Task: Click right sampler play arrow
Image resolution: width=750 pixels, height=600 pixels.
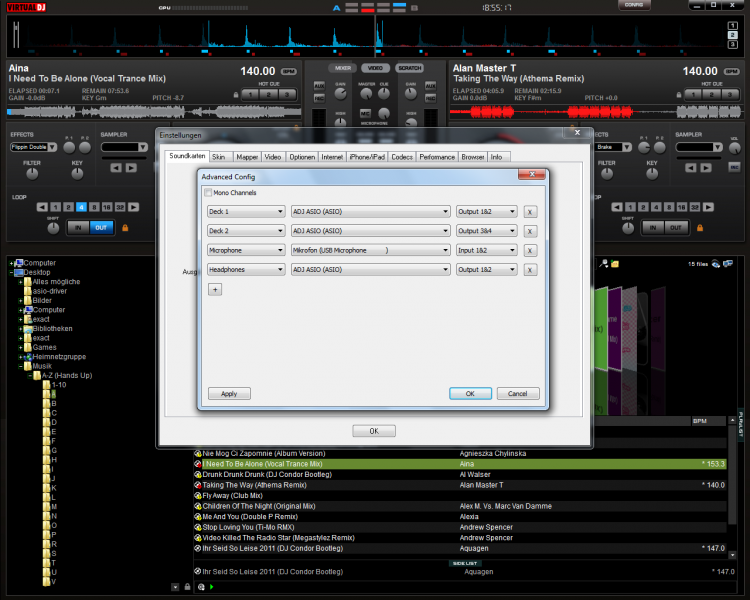Action: [706, 167]
